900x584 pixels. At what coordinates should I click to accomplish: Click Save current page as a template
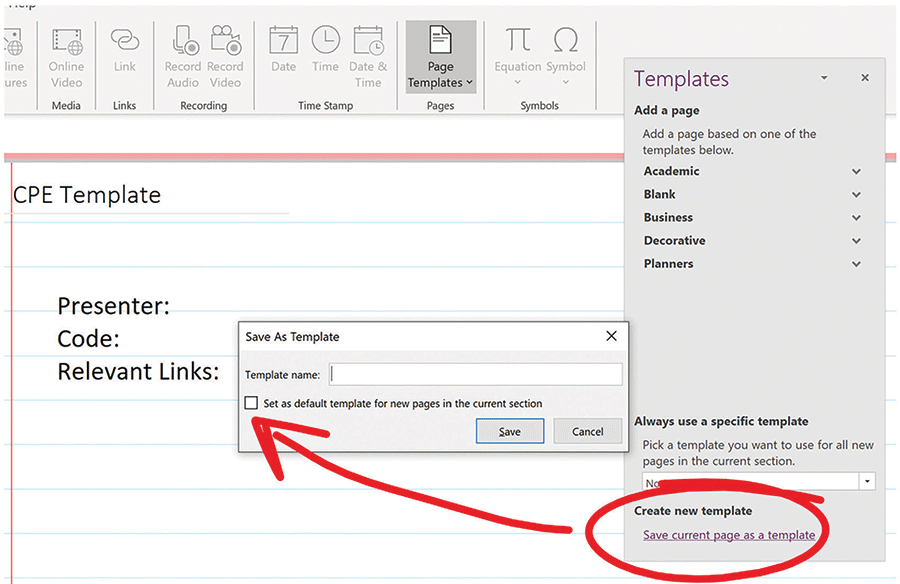[728, 535]
